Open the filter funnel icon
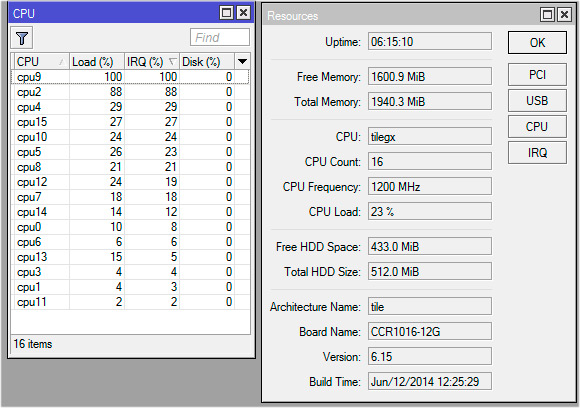The height and width of the screenshot is (408, 580). click(x=21, y=38)
